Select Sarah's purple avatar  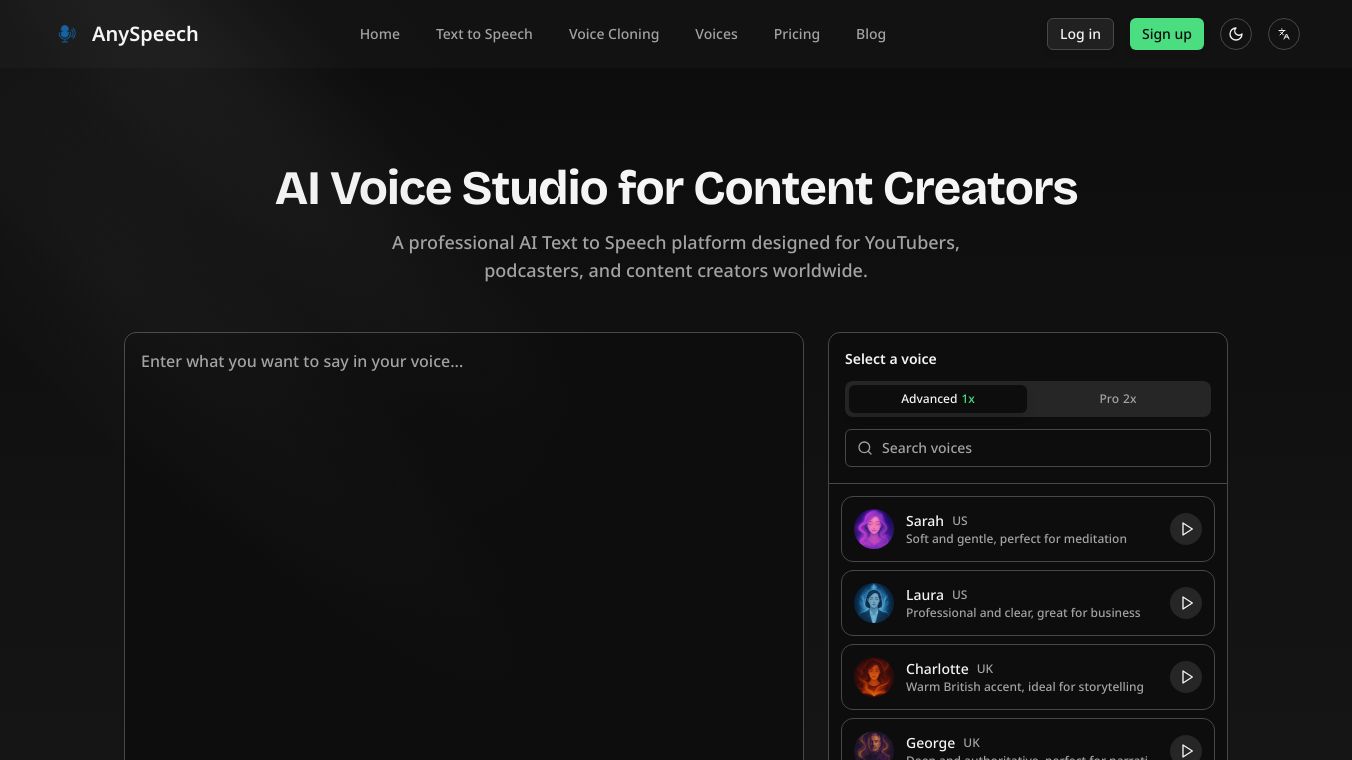coord(874,529)
